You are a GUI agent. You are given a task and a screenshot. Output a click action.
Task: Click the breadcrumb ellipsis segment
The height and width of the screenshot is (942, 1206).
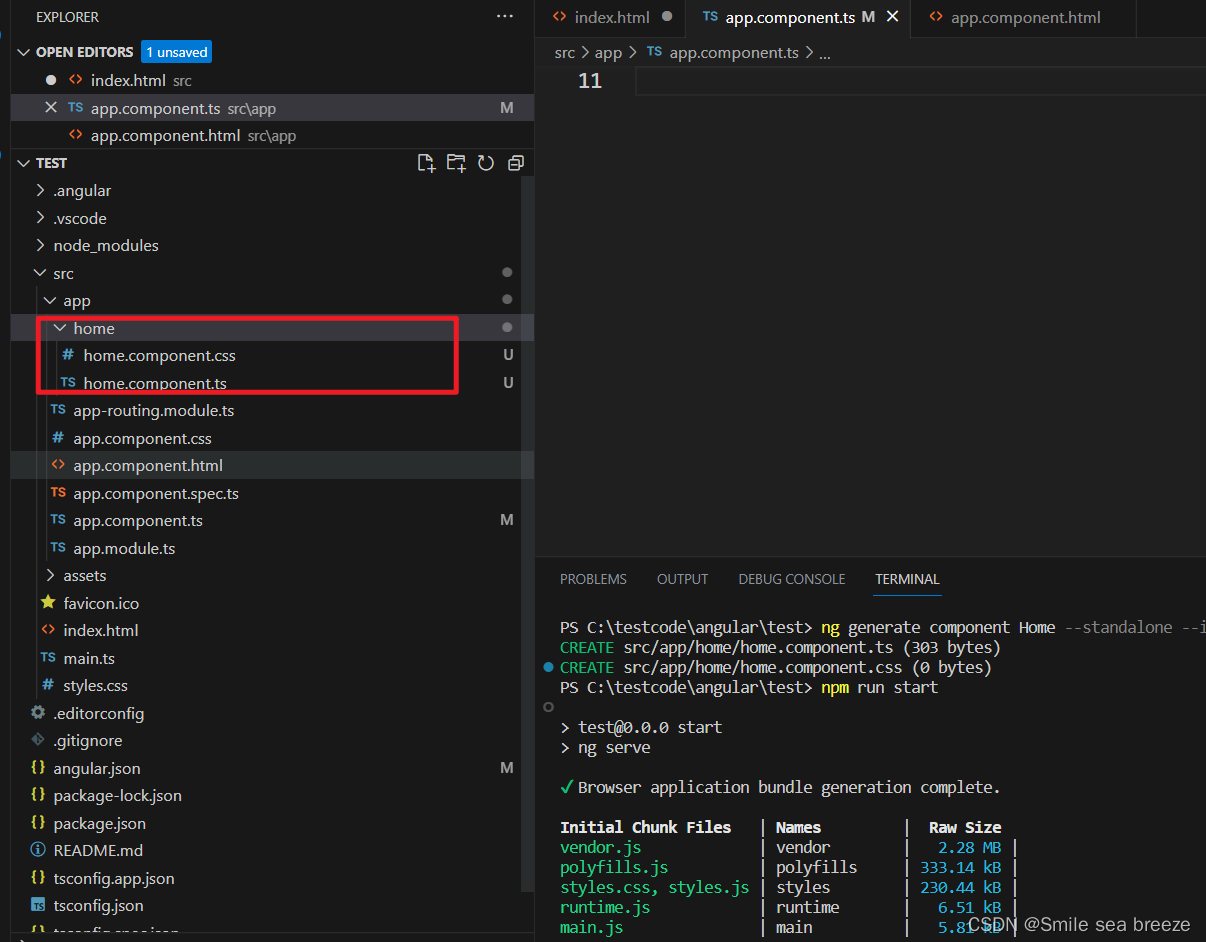(x=825, y=53)
